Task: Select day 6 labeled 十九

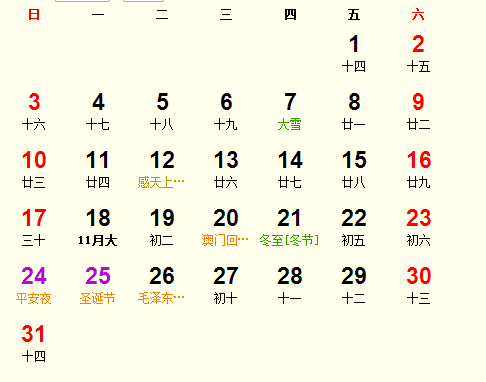Action: [x=226, y=111]
